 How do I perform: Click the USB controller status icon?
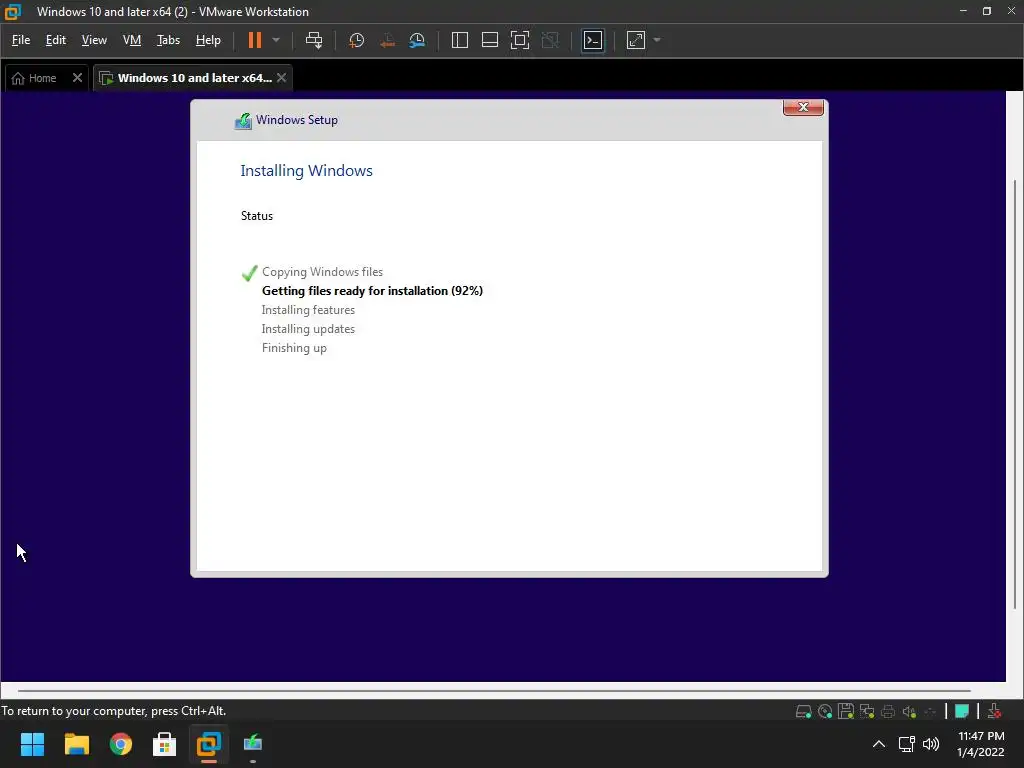click(930, 712)
